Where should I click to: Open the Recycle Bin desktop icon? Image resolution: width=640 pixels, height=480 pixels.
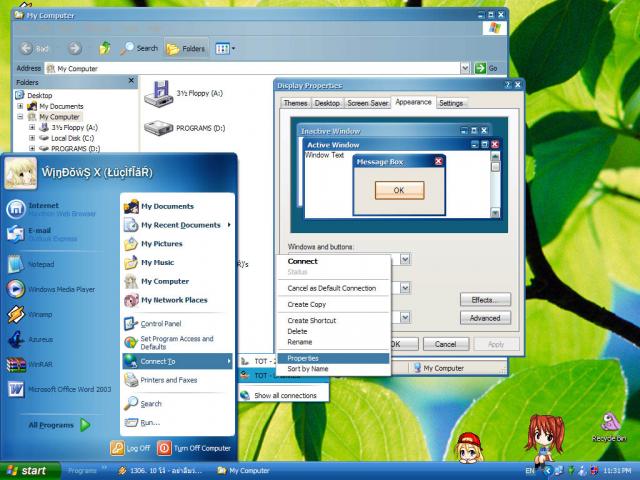[609, 427]
